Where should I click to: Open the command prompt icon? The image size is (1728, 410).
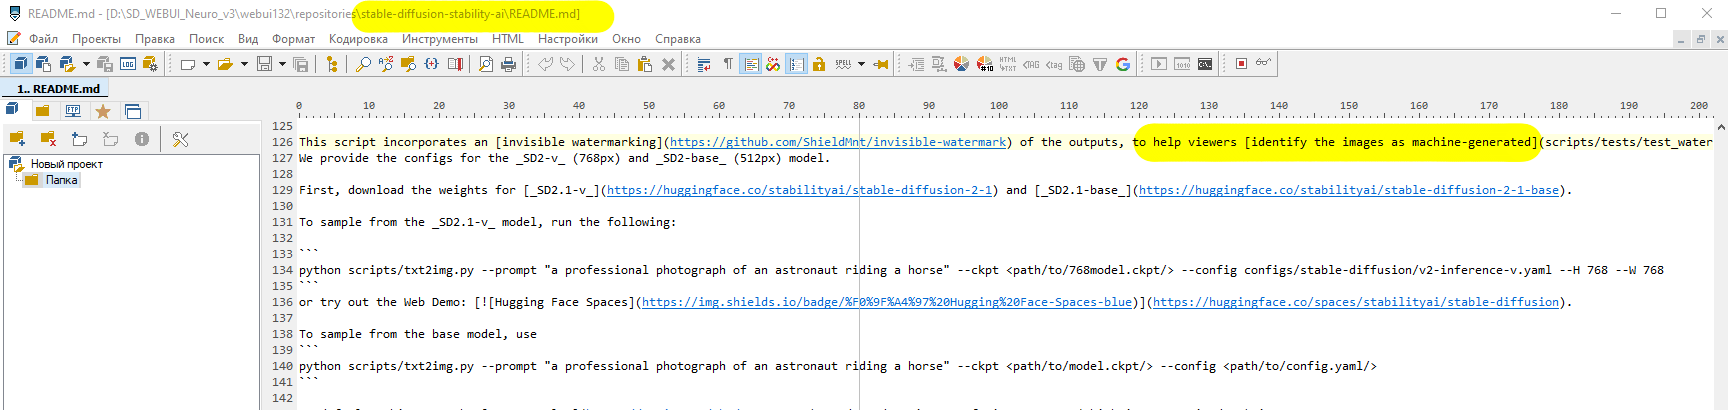[x=1205, y=64]
